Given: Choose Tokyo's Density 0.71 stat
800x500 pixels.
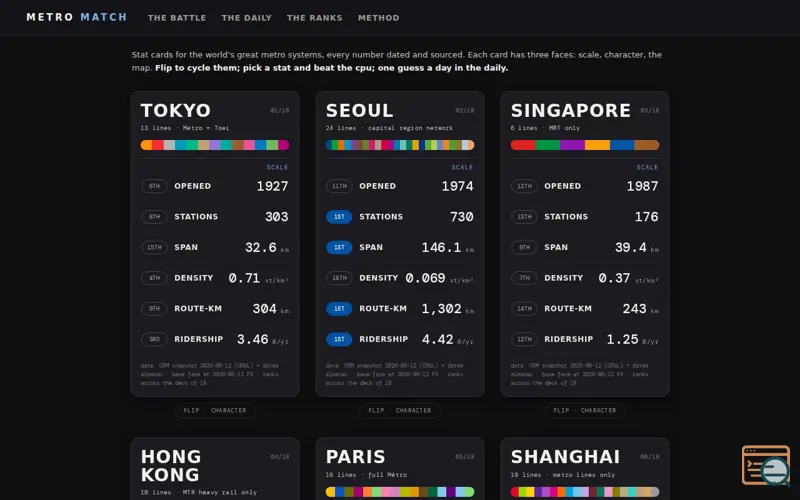Looking at the screenshot, I should 215,278.
